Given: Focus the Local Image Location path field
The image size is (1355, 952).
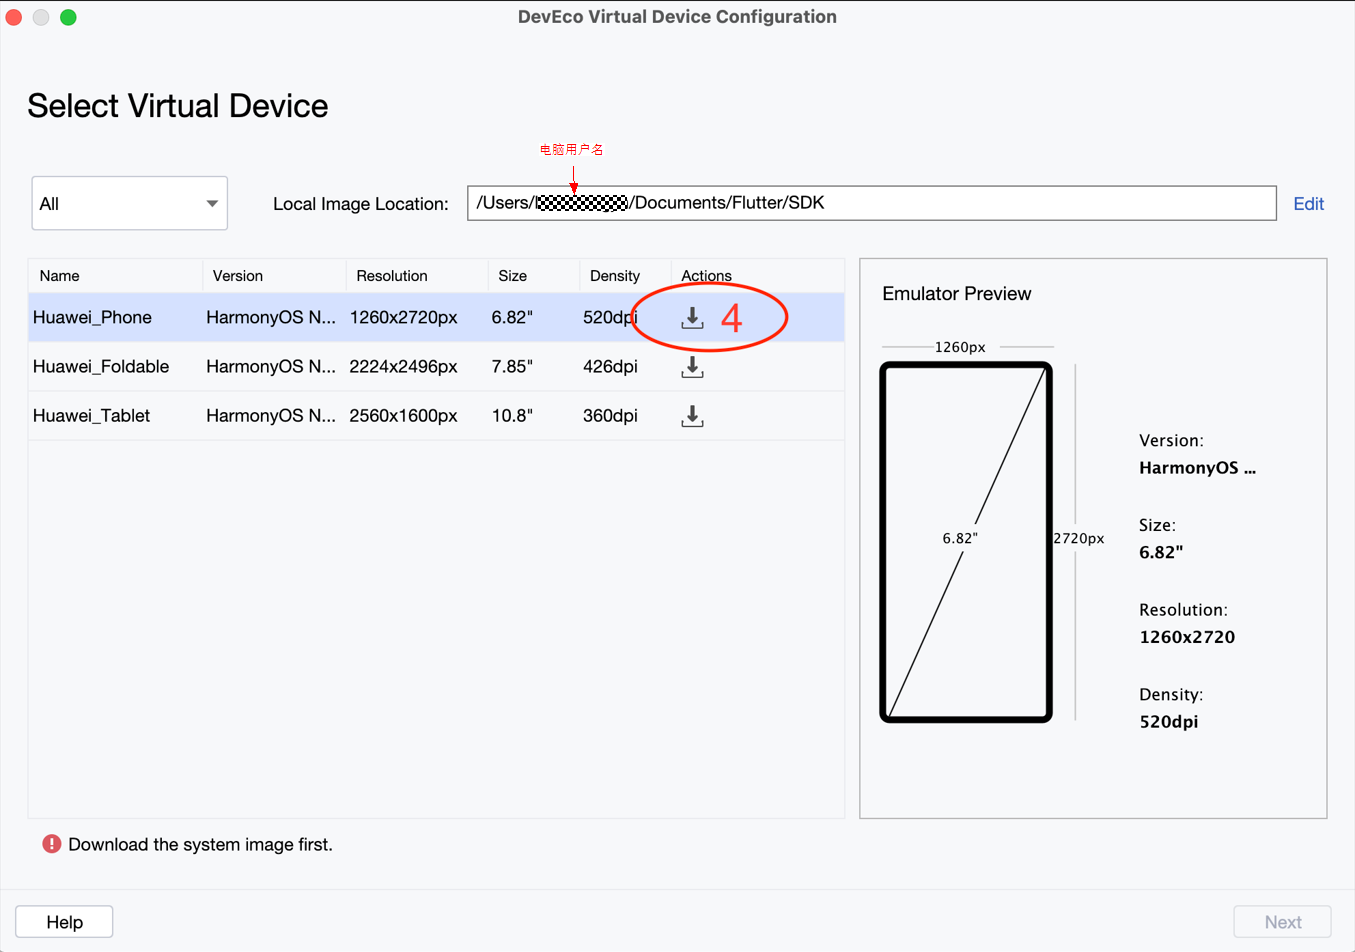Looking at the screenshot, I should 950,203.
